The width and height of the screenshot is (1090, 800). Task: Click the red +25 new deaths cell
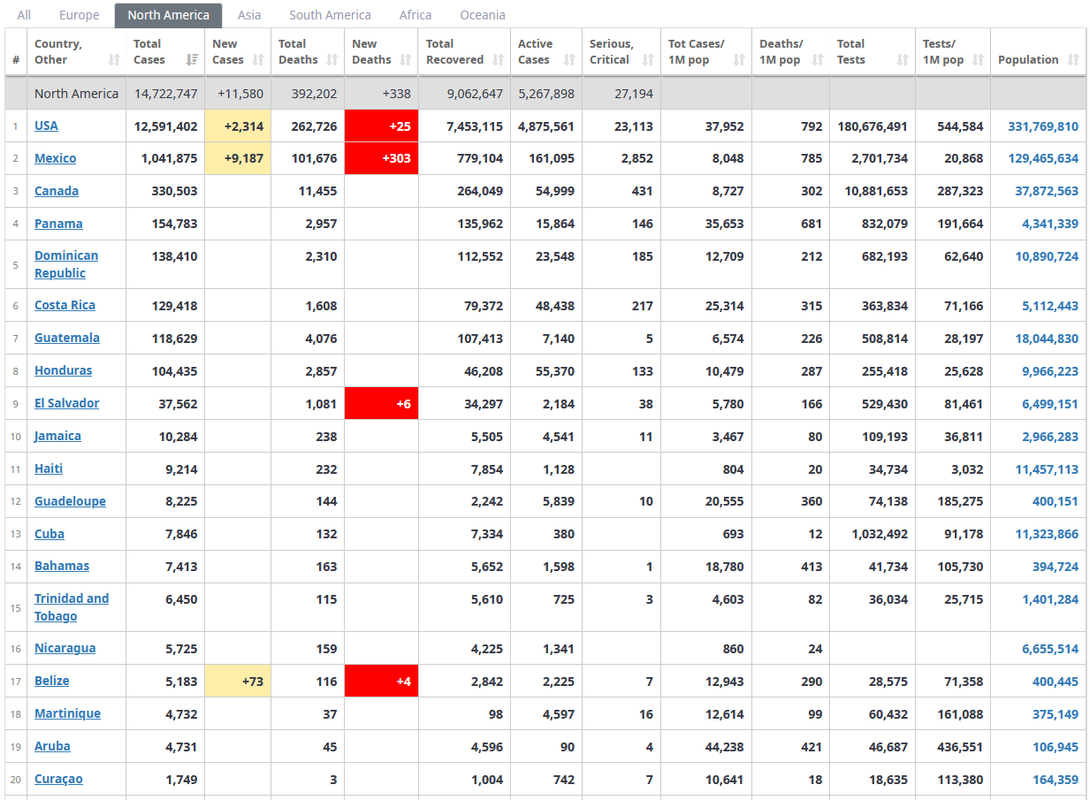click(x=382, y=126)
